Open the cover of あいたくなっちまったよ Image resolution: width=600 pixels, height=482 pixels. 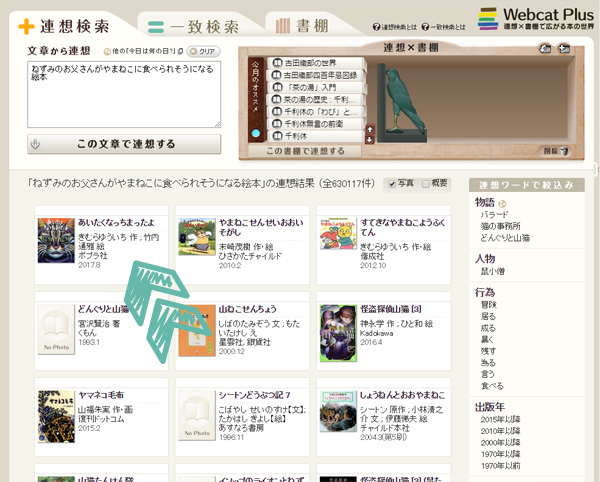56,241
